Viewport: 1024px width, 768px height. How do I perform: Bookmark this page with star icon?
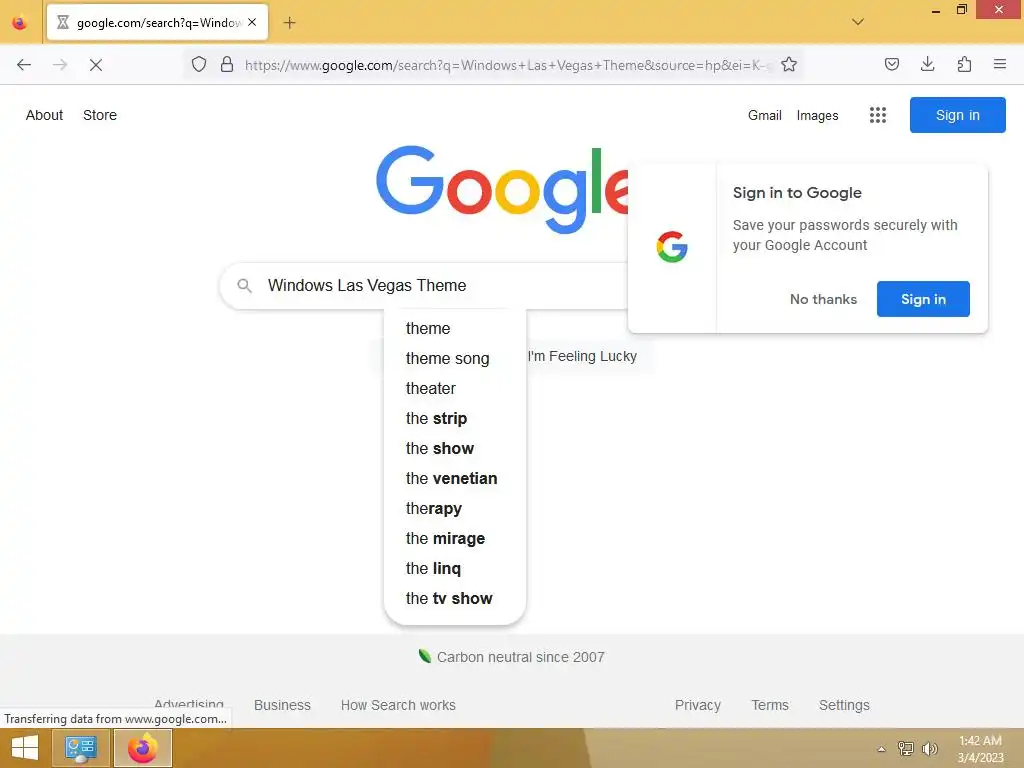tap(789, 64)
